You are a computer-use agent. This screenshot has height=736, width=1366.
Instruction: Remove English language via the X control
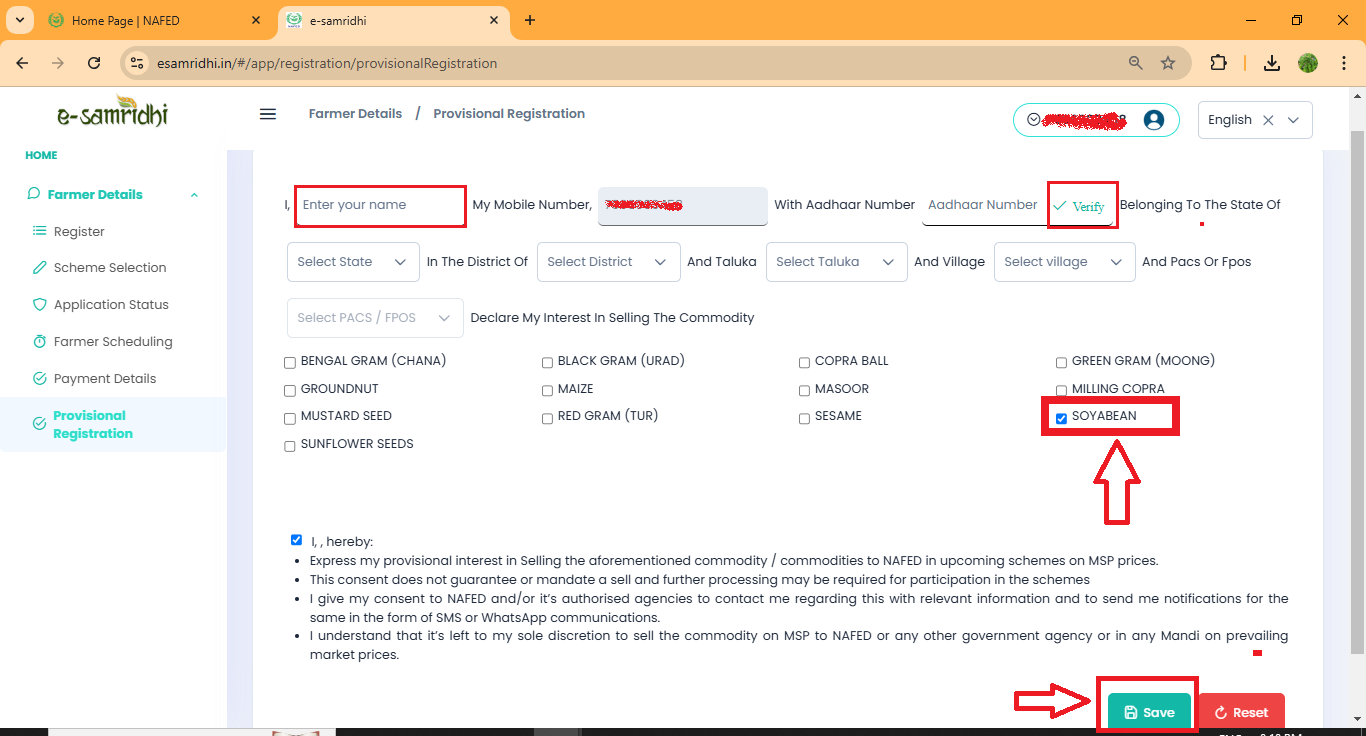[1267, 119]
